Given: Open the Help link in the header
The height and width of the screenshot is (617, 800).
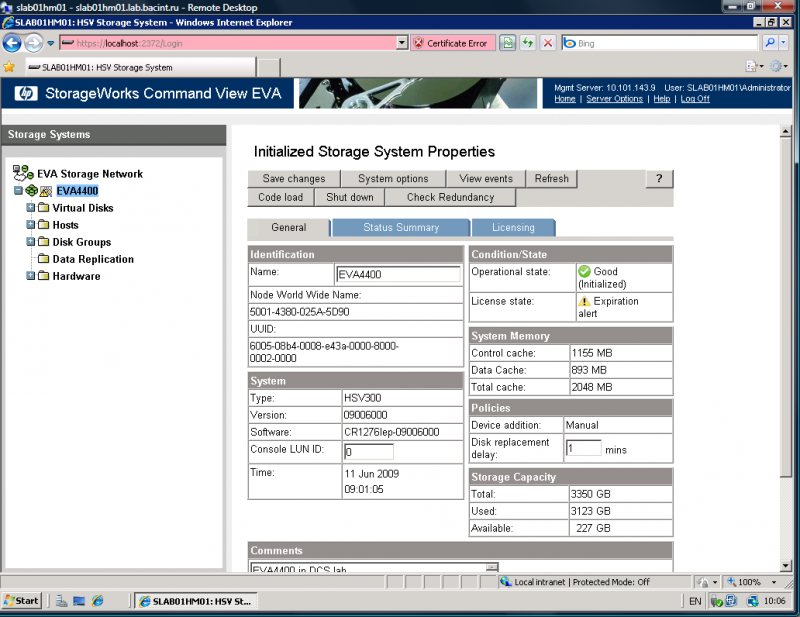Looking at the screenshot, I should pos(662,99).
